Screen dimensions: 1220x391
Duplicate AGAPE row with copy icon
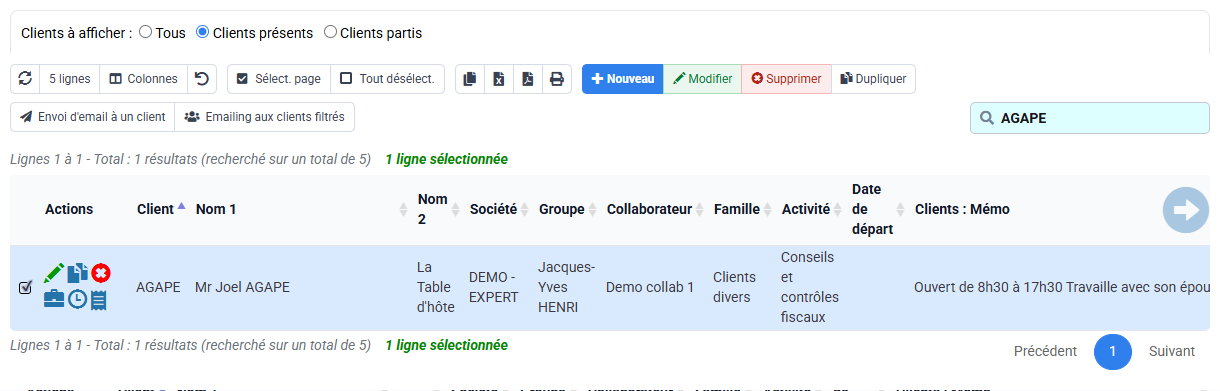78,273
